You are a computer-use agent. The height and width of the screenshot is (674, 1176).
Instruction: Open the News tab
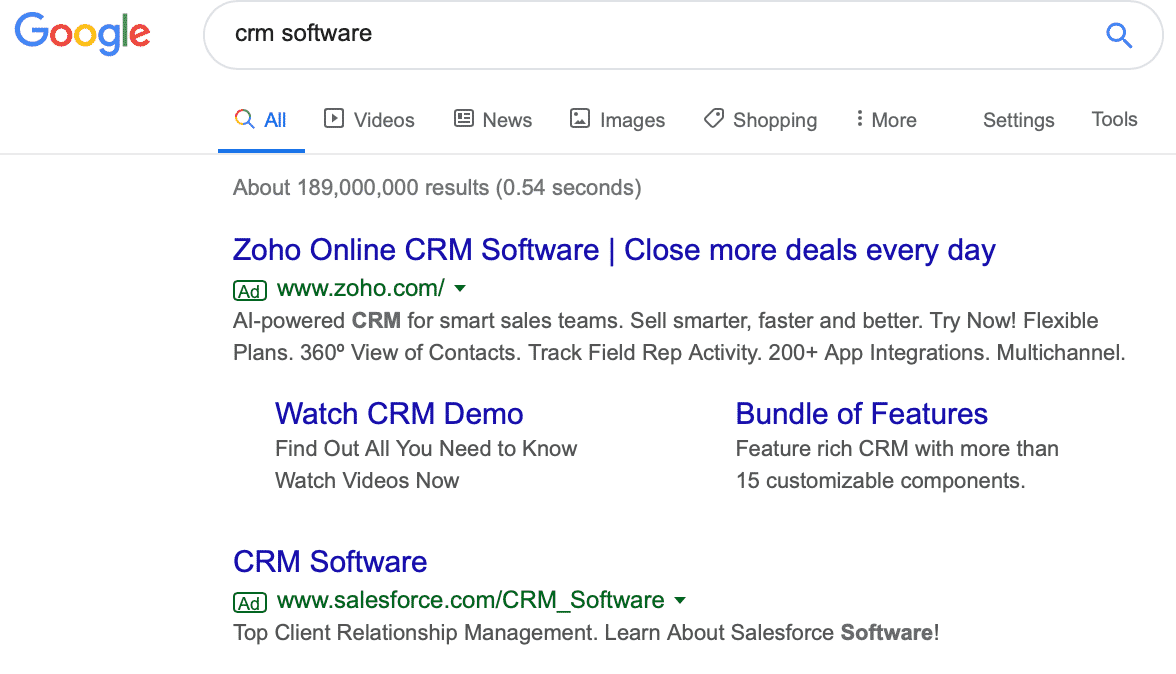click(x=493, y=120)
